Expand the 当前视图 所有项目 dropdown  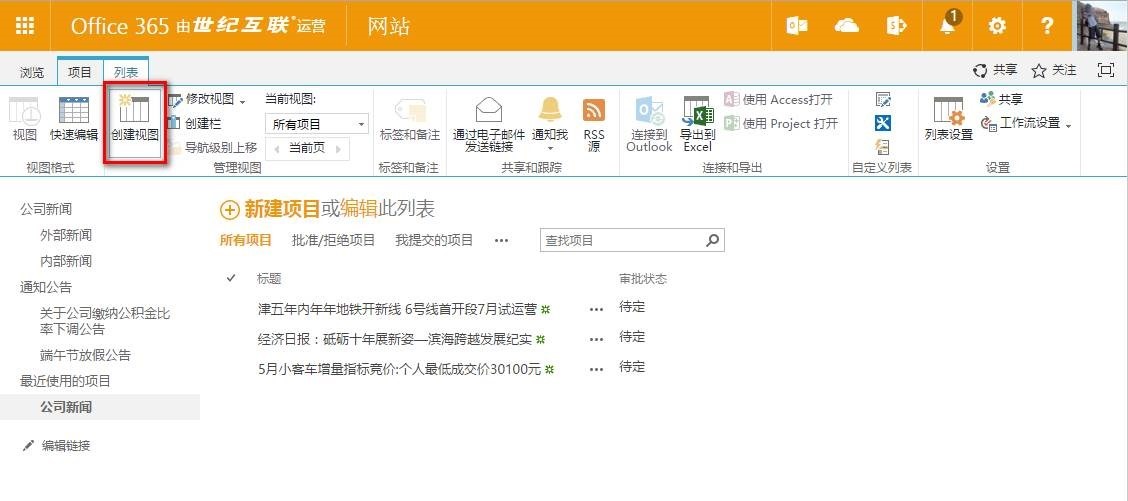pos(361,125)
